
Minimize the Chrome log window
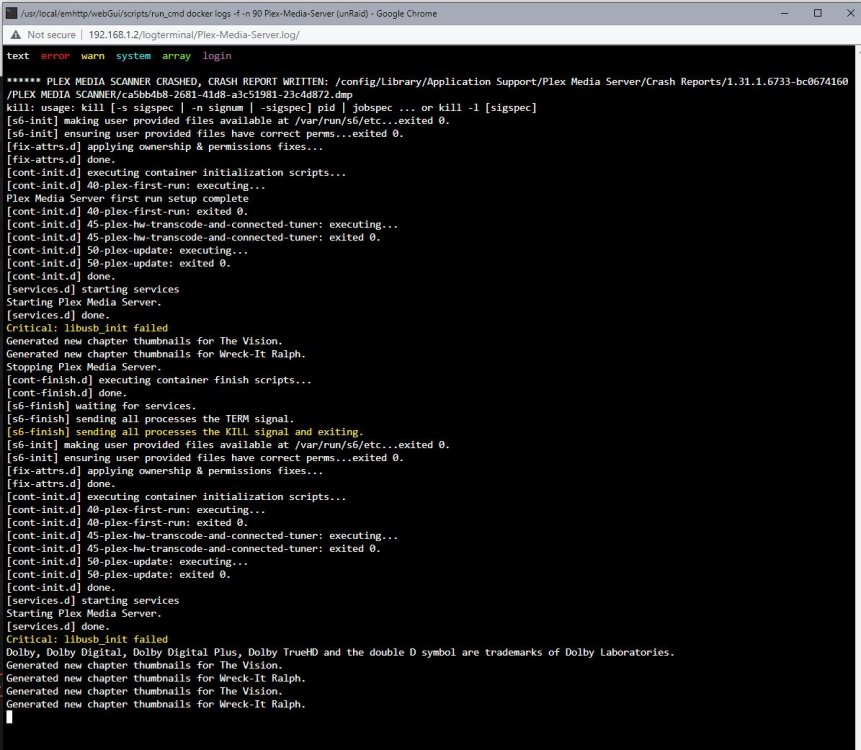(x=785, y=13)
